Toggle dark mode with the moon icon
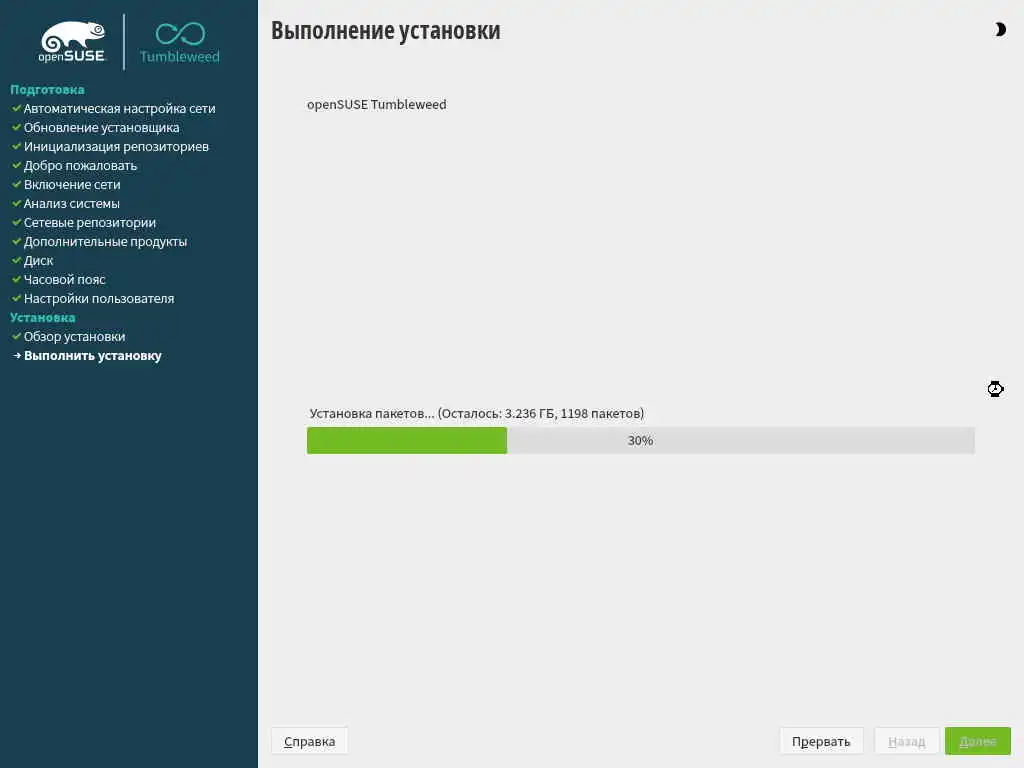Image resolution: width=1024 pixels, height=768 pixels. click(x=1000, y=29)
